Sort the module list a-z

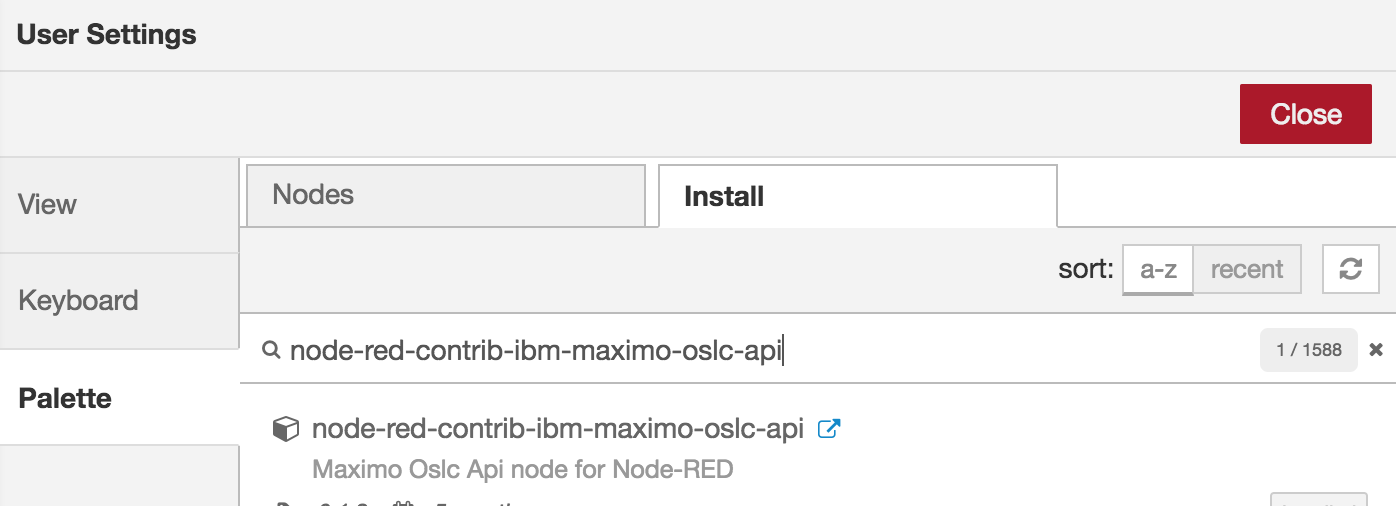tap(1158, 270)
